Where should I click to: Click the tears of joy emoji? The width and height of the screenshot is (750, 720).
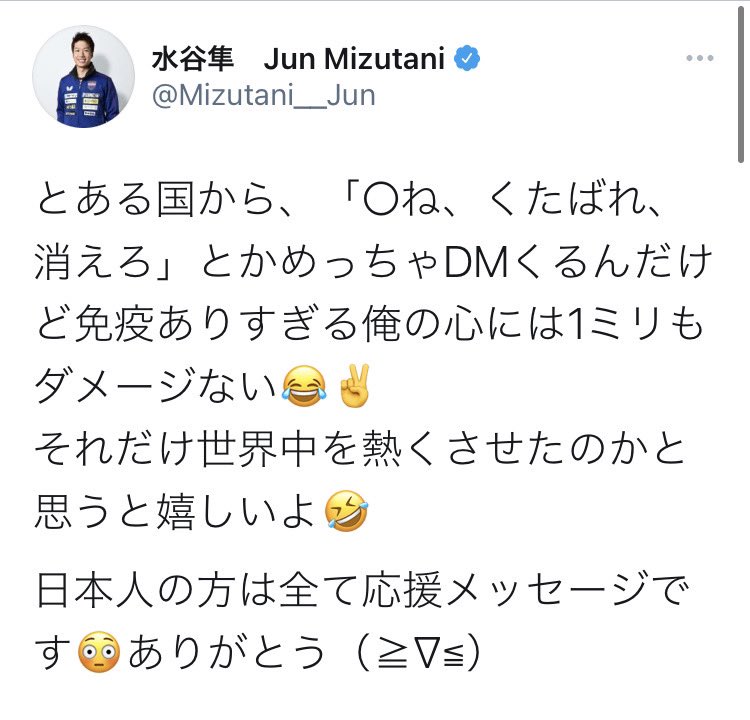tap(304, 387)
